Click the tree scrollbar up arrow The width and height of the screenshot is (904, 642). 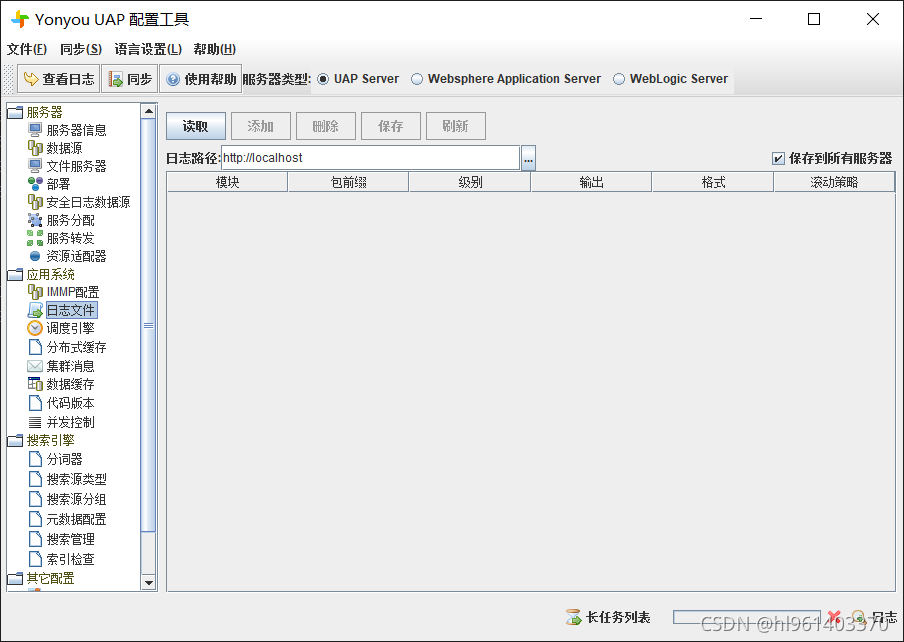tap(149, 111)
